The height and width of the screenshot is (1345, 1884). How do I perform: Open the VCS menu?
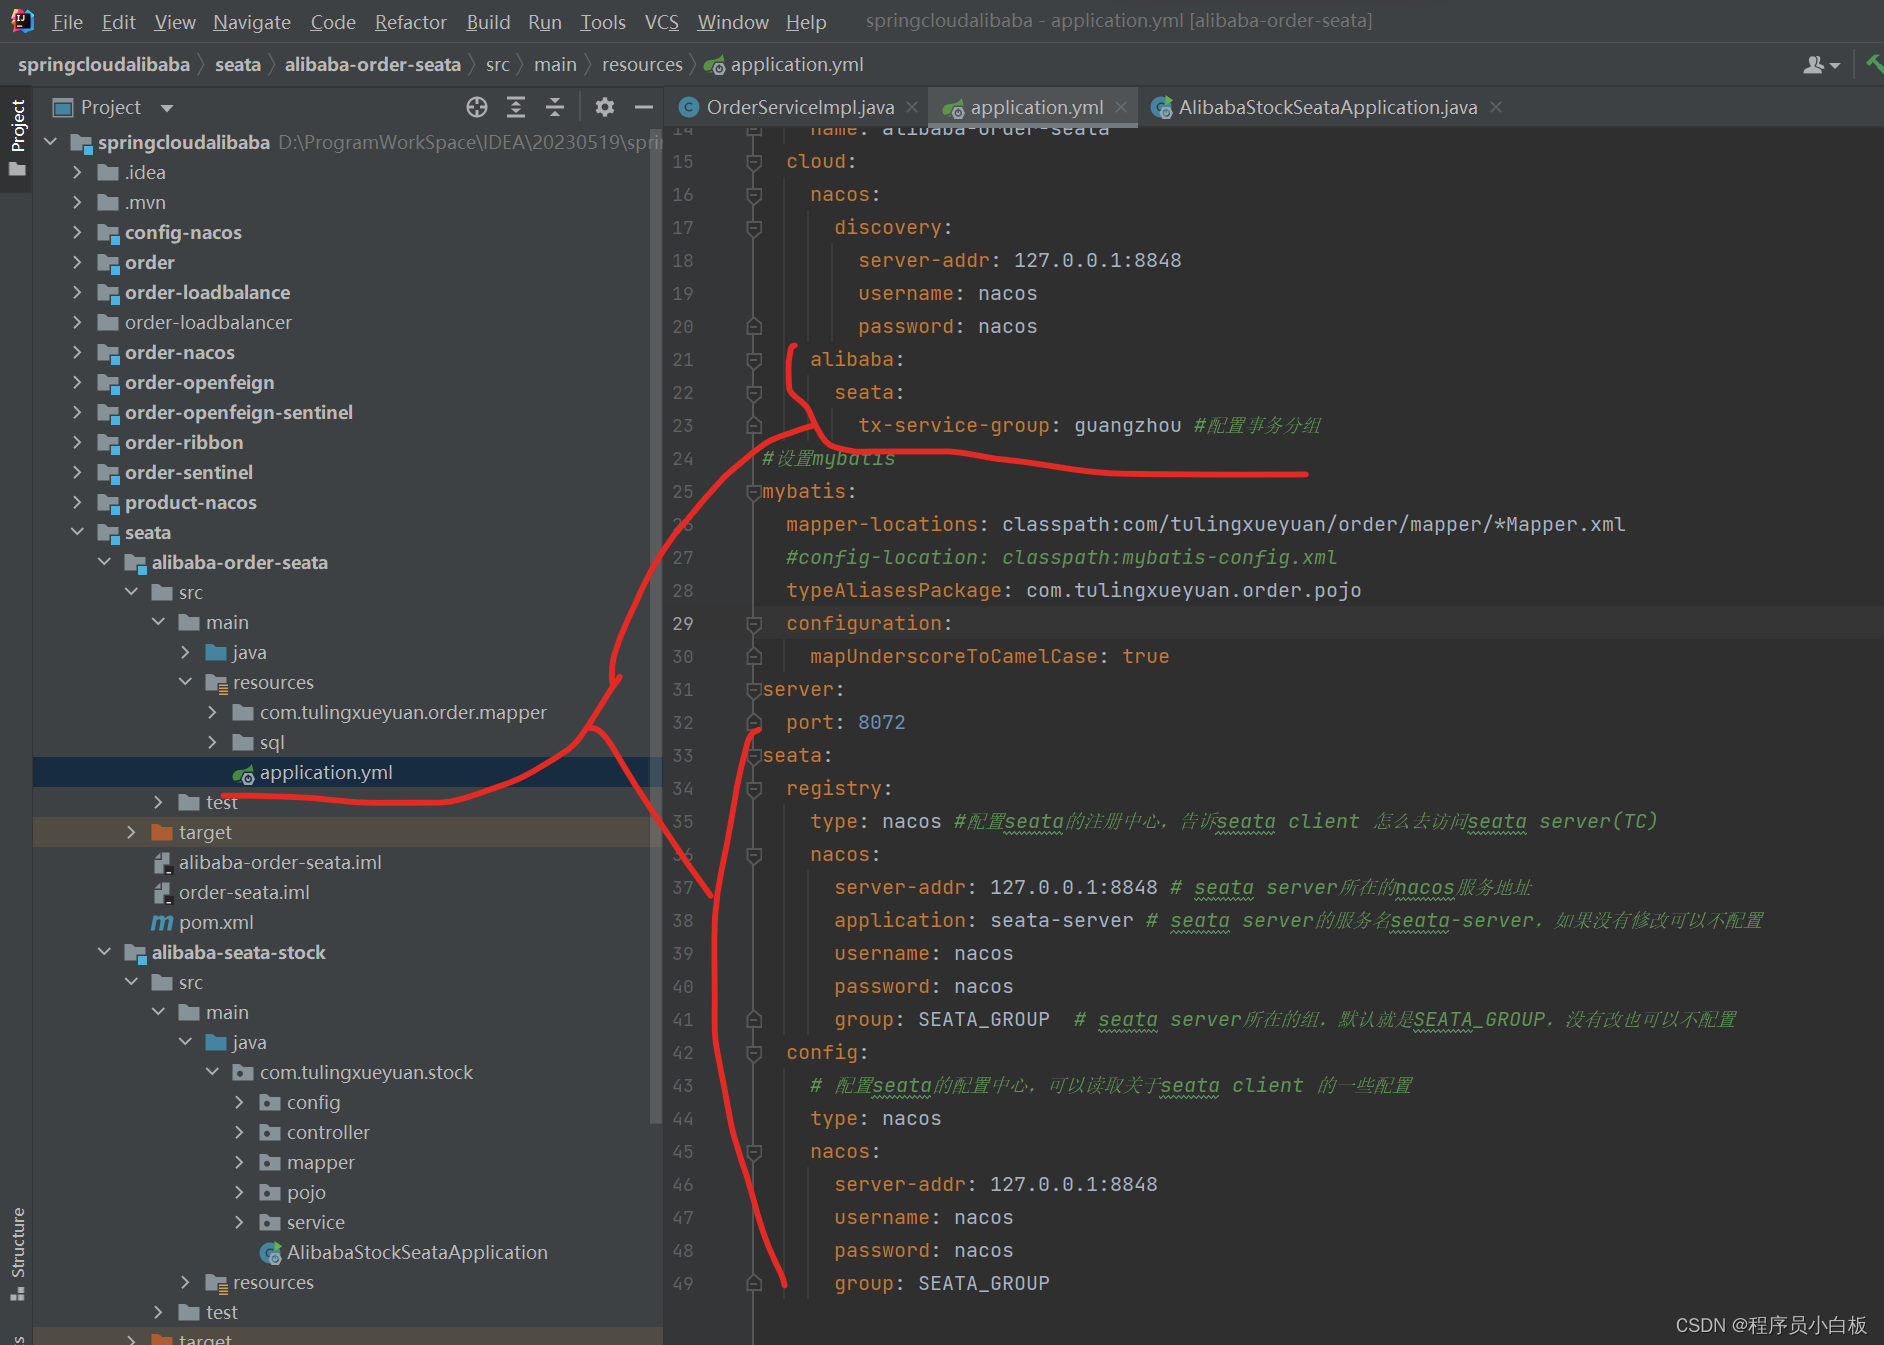coord(661,22)
